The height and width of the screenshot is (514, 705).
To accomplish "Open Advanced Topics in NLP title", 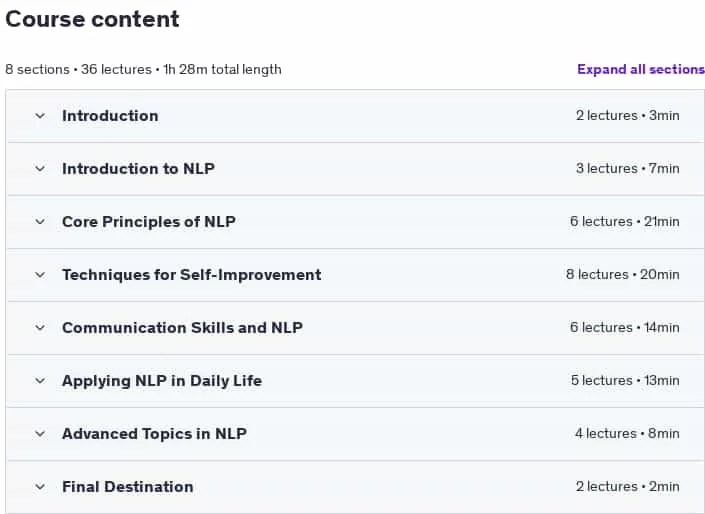I will pyautogui.click(x=154, y=434).
